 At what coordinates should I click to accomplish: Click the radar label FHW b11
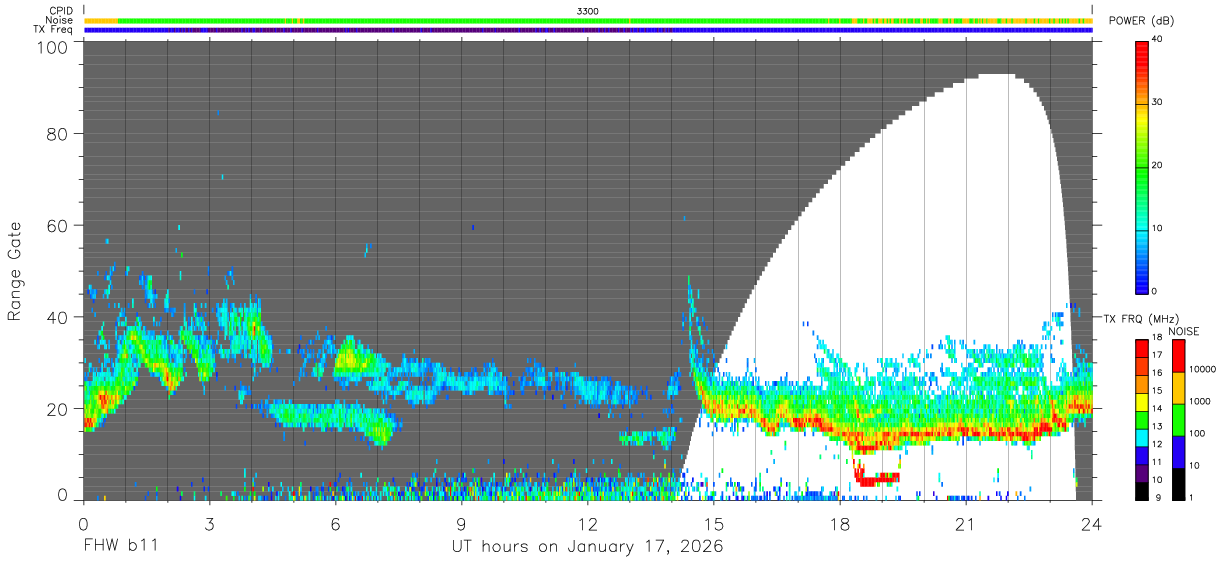[120, 547]
